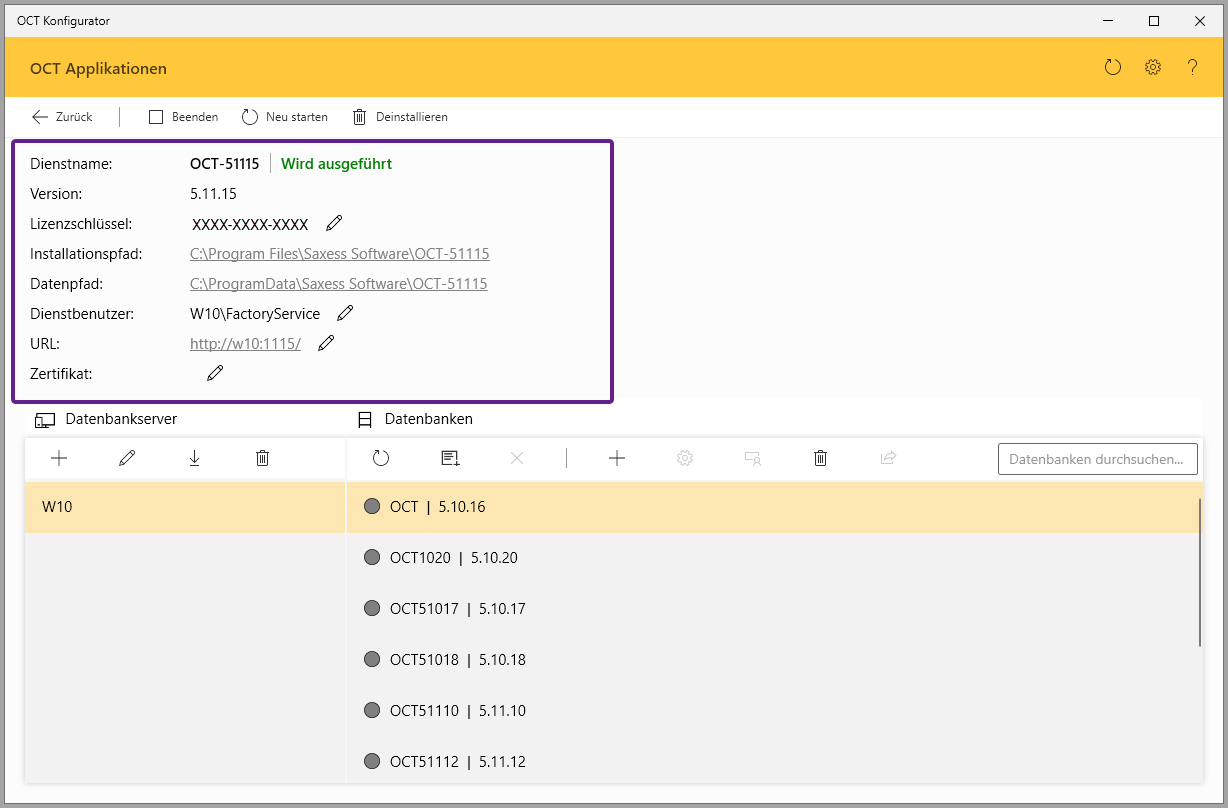Click the refresh icon in yellow header
Viewport: 1228px width, 808px height.
pyautogui.click(x=1112, y=68)
